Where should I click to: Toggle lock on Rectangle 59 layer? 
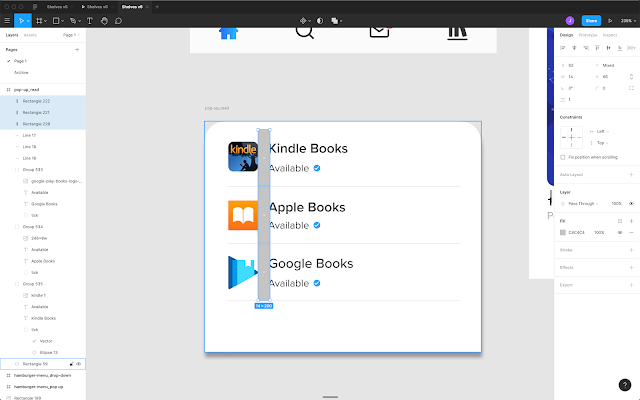point(71,364)
